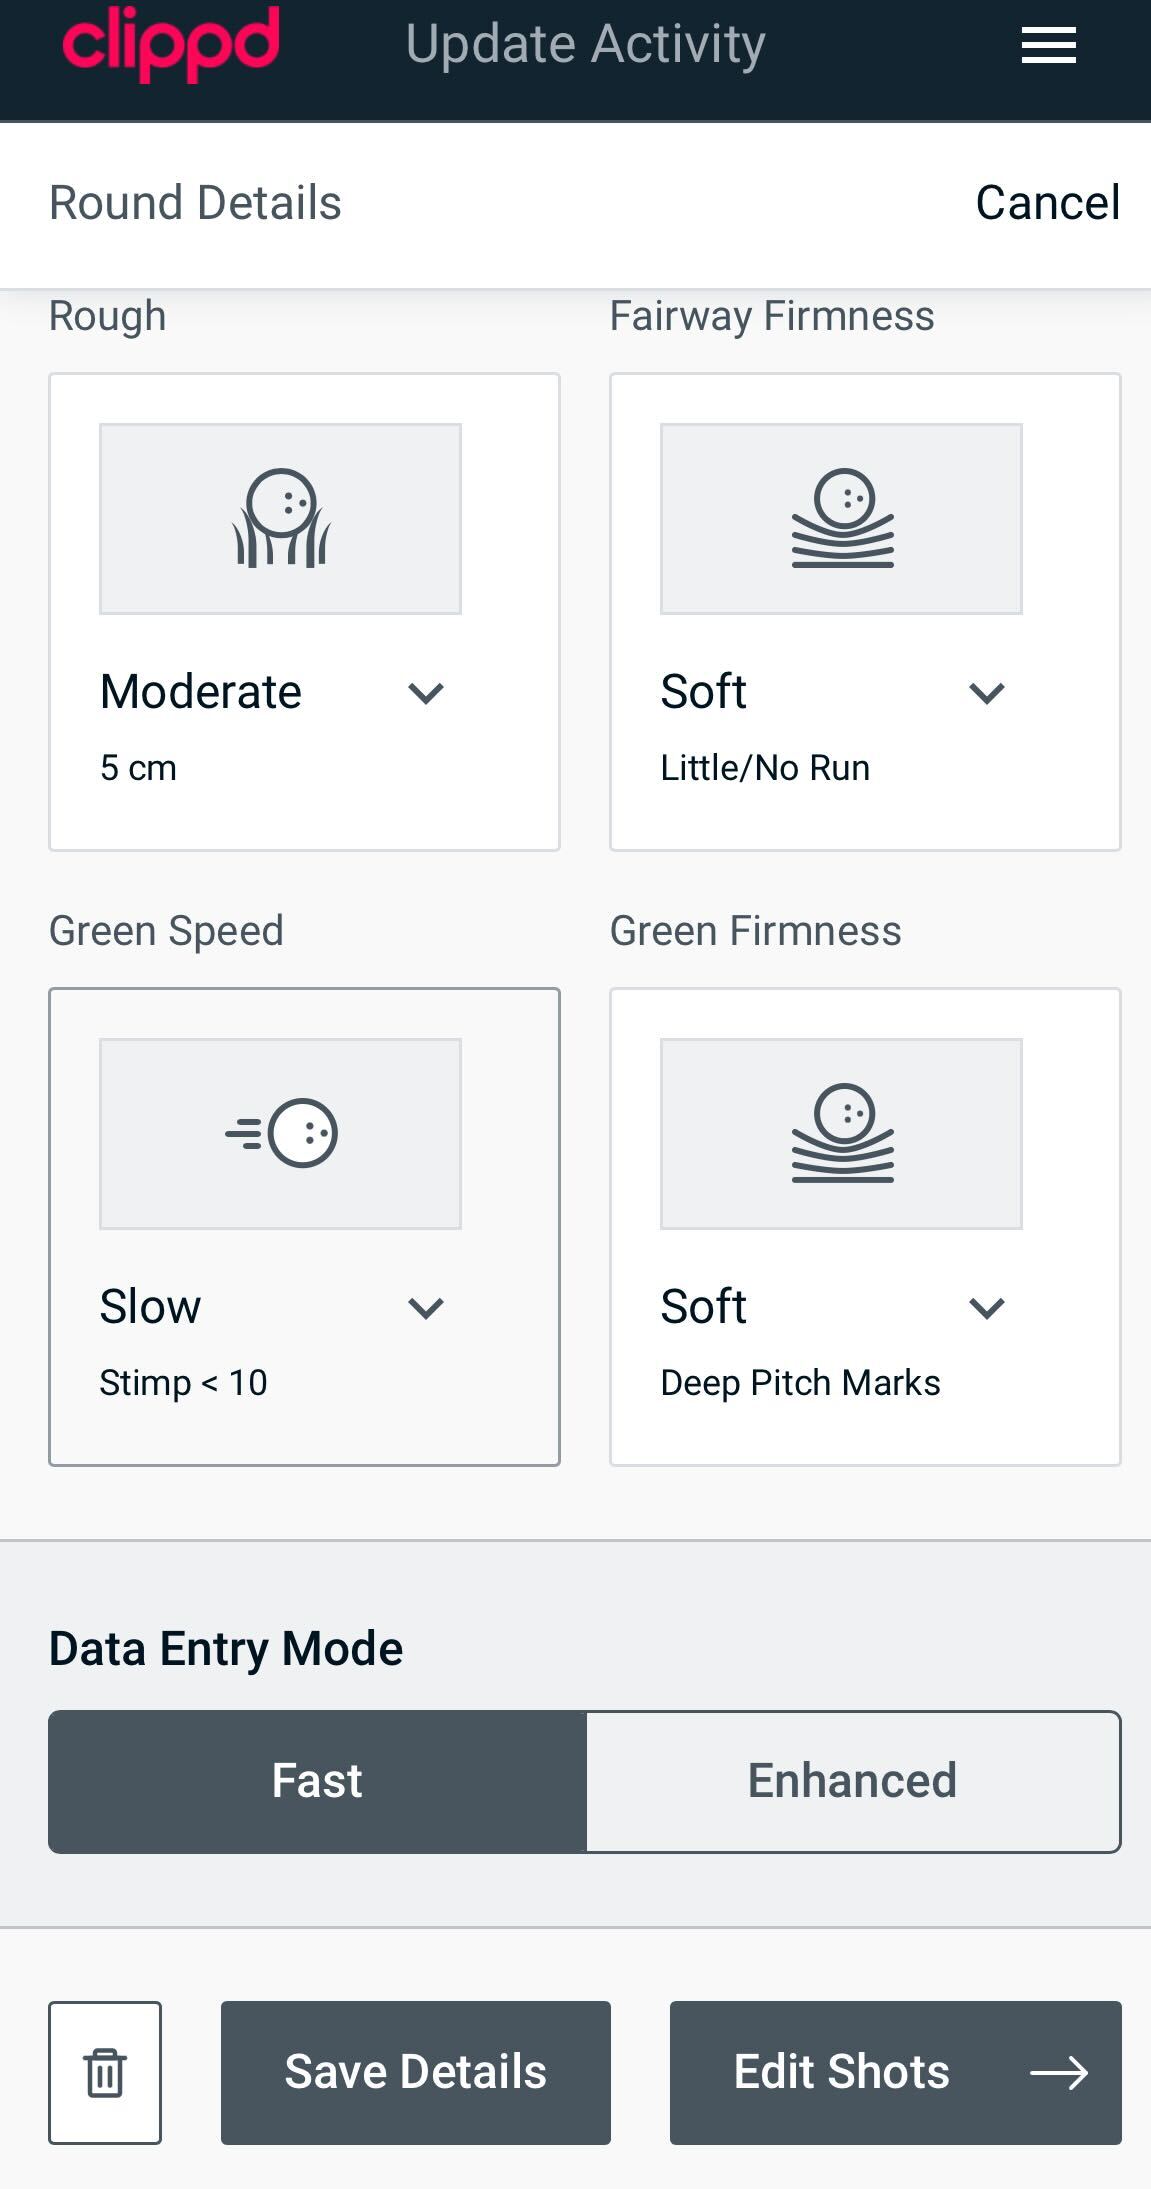This screenshot has height=2189, width=1151.
Task: Click the arrow on Edit Shots
Action: 1059,2073
